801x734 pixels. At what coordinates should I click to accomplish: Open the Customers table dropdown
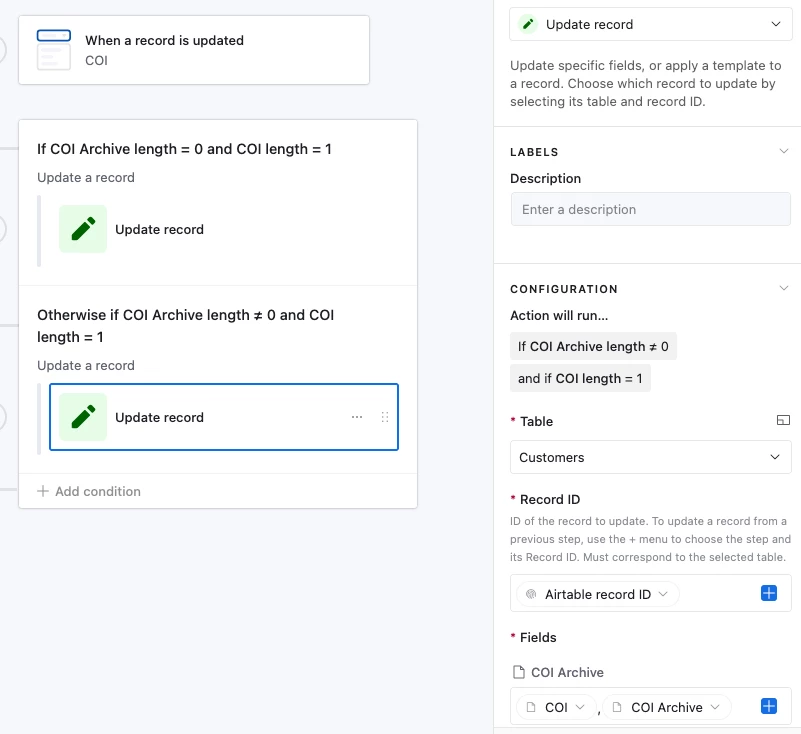coord(650,457)
